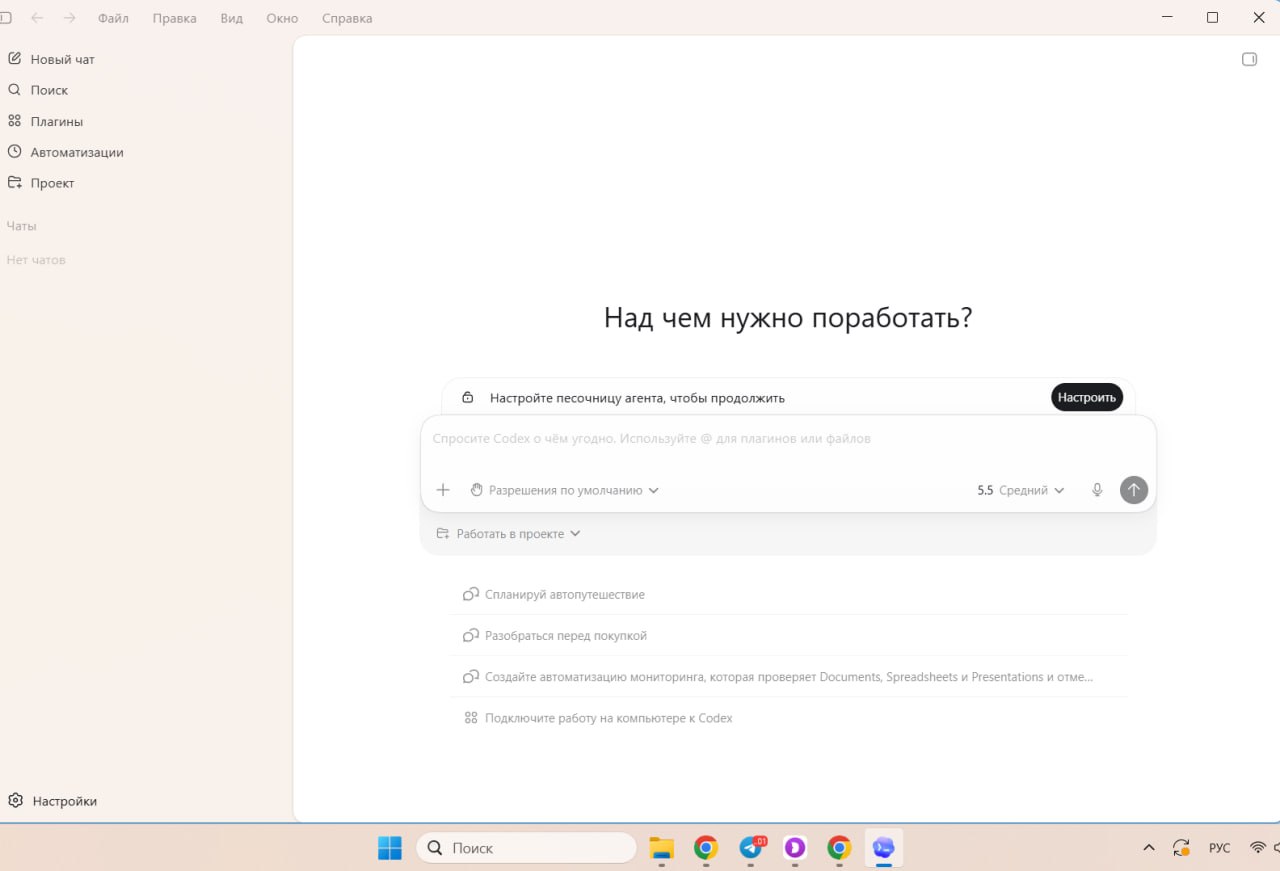Open Поиск in the sidebar

[49, 90]
